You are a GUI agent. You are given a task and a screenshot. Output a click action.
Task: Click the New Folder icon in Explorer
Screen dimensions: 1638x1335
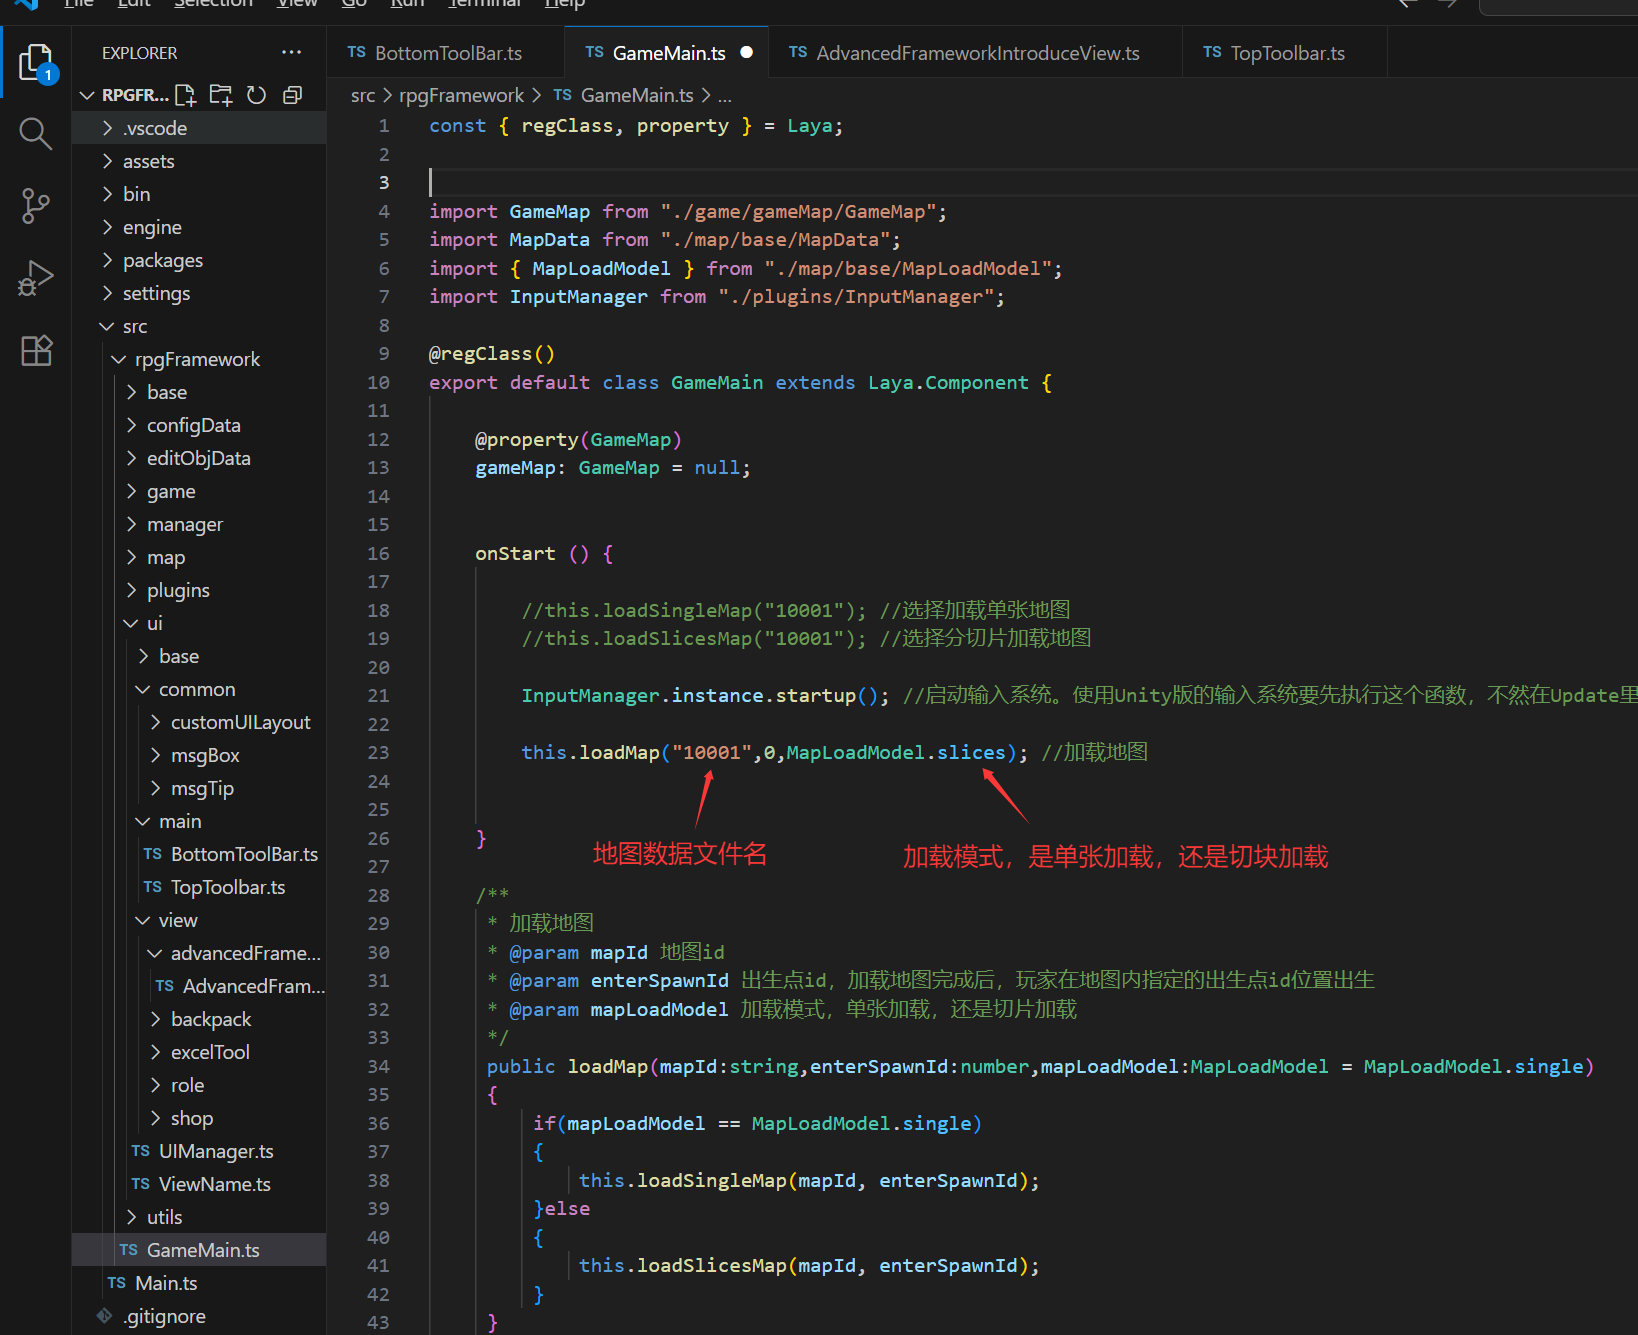[x=221, y=95]
